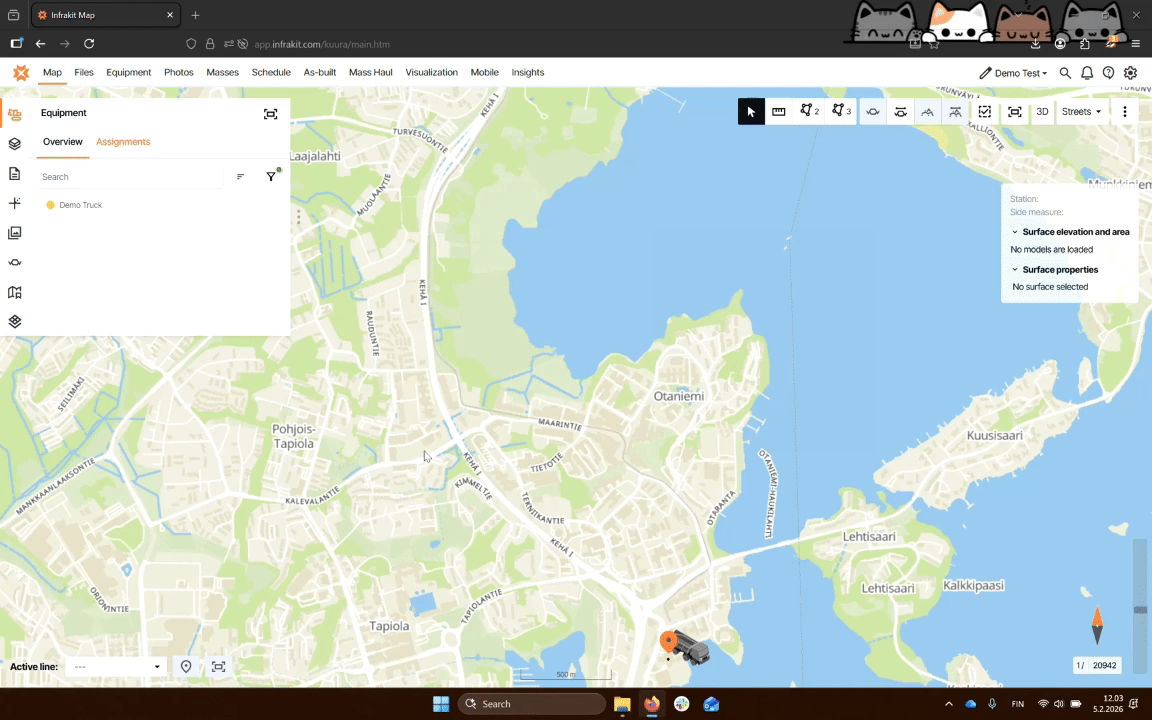Screen dimensions: 1152x720
Task: Toggle the surface profile with top bar icon
Action: (x=955, y=112)
